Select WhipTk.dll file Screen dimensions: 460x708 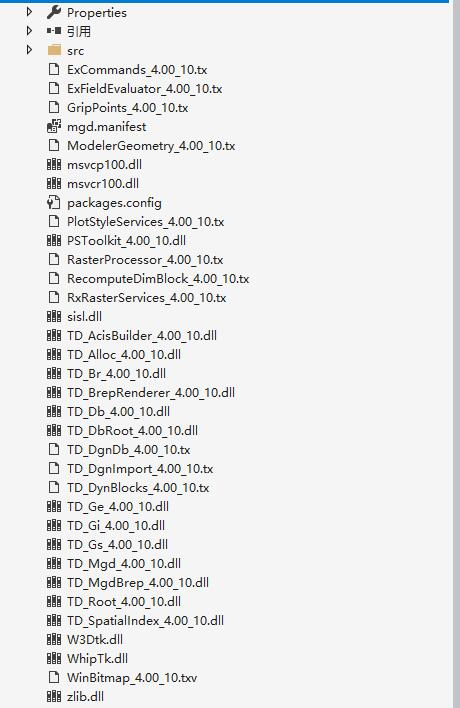98,658
